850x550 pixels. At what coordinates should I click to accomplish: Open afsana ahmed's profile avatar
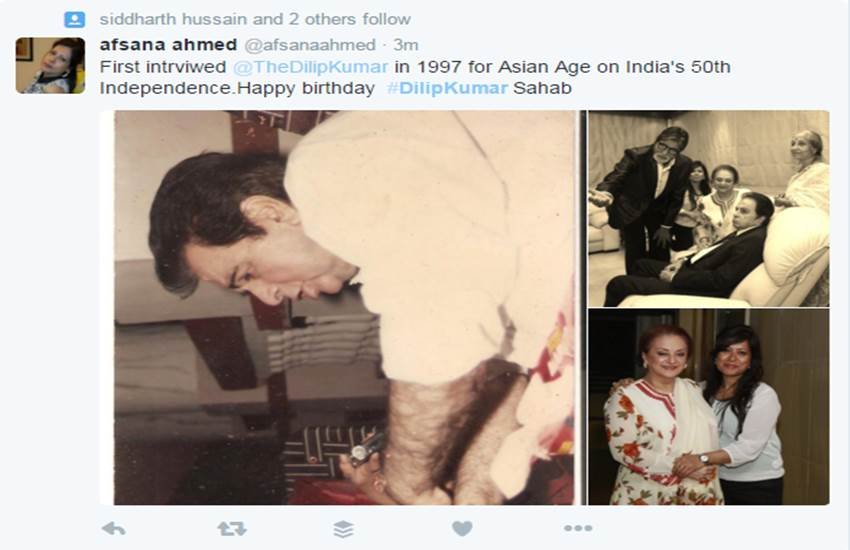[50, 66]
